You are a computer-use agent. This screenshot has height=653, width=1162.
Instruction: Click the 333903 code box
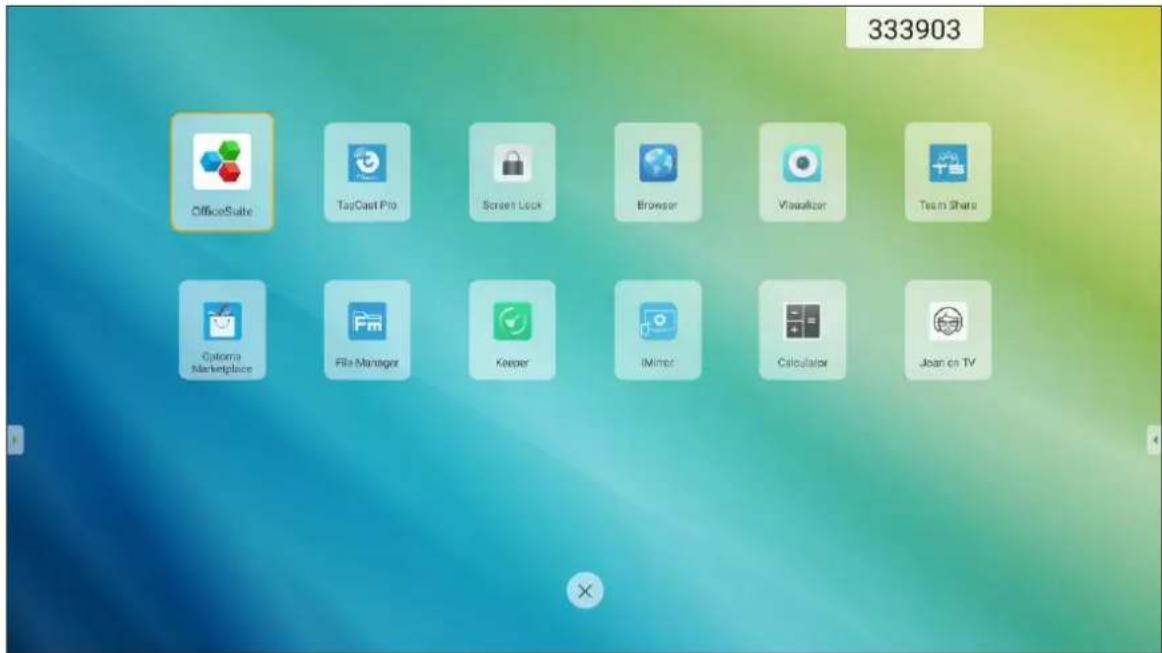[914, 29]
